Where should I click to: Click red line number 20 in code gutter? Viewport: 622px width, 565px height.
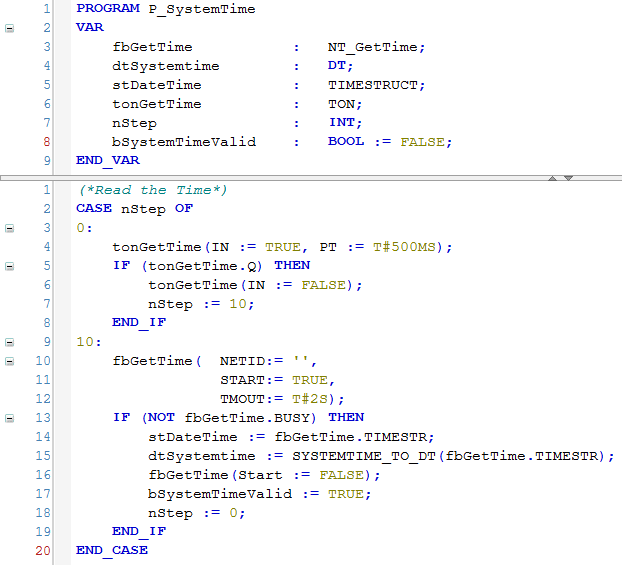point(43,551)
